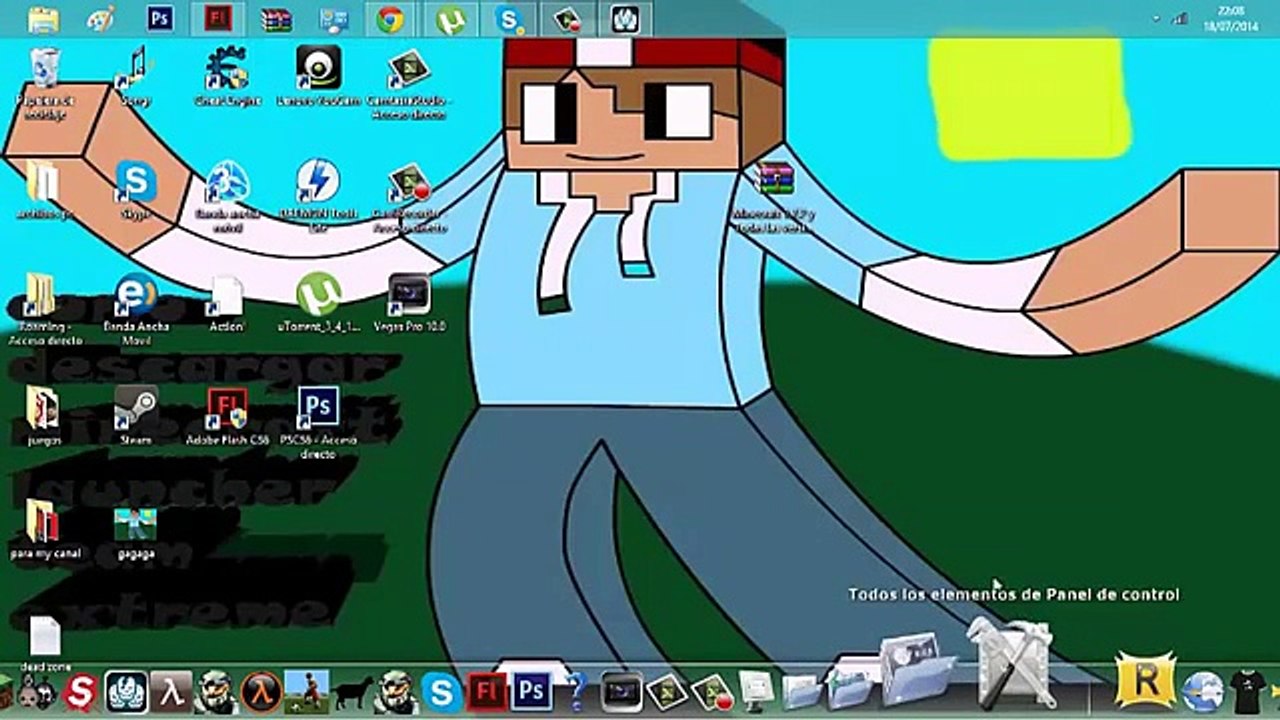This screenshot has width=1280, height=720.
Task: Select the Lenovo YouCam desktop shortcut
Action: pyautogui.click(x=318, y=77)
